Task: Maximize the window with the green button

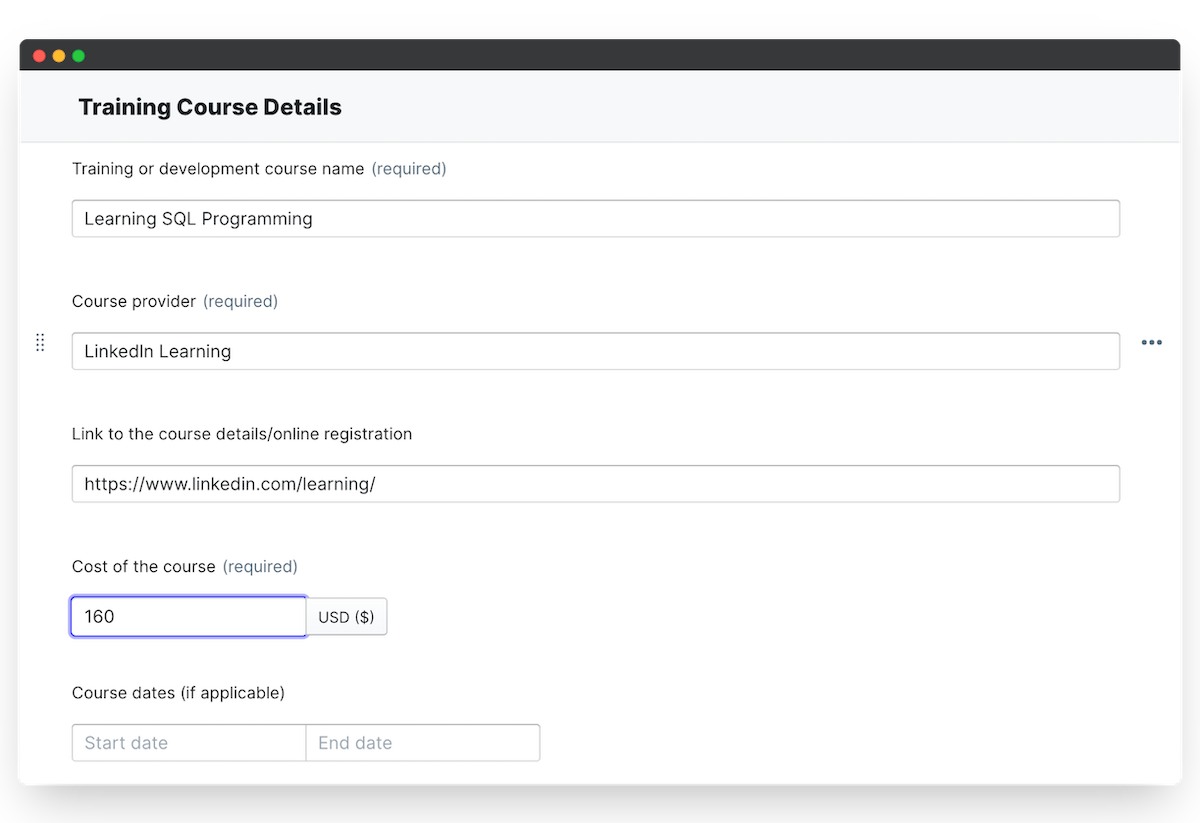Action: click(x=79, y=56)
